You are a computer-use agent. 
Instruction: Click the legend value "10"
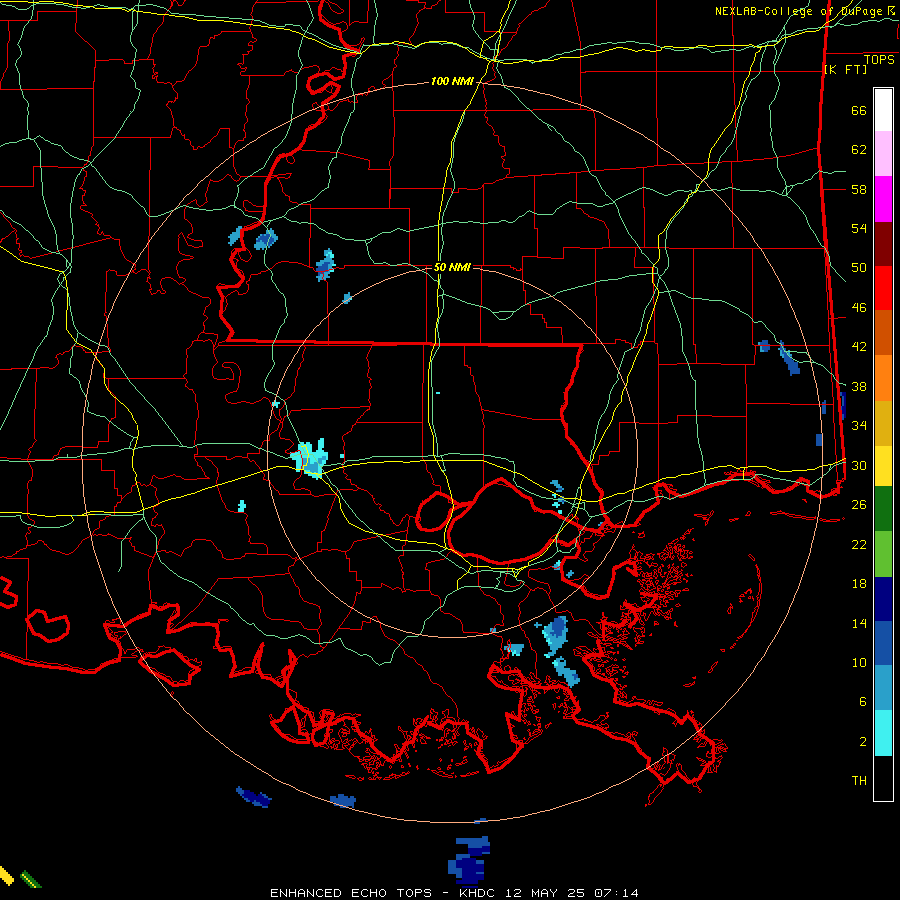click(x=859, y=662)
